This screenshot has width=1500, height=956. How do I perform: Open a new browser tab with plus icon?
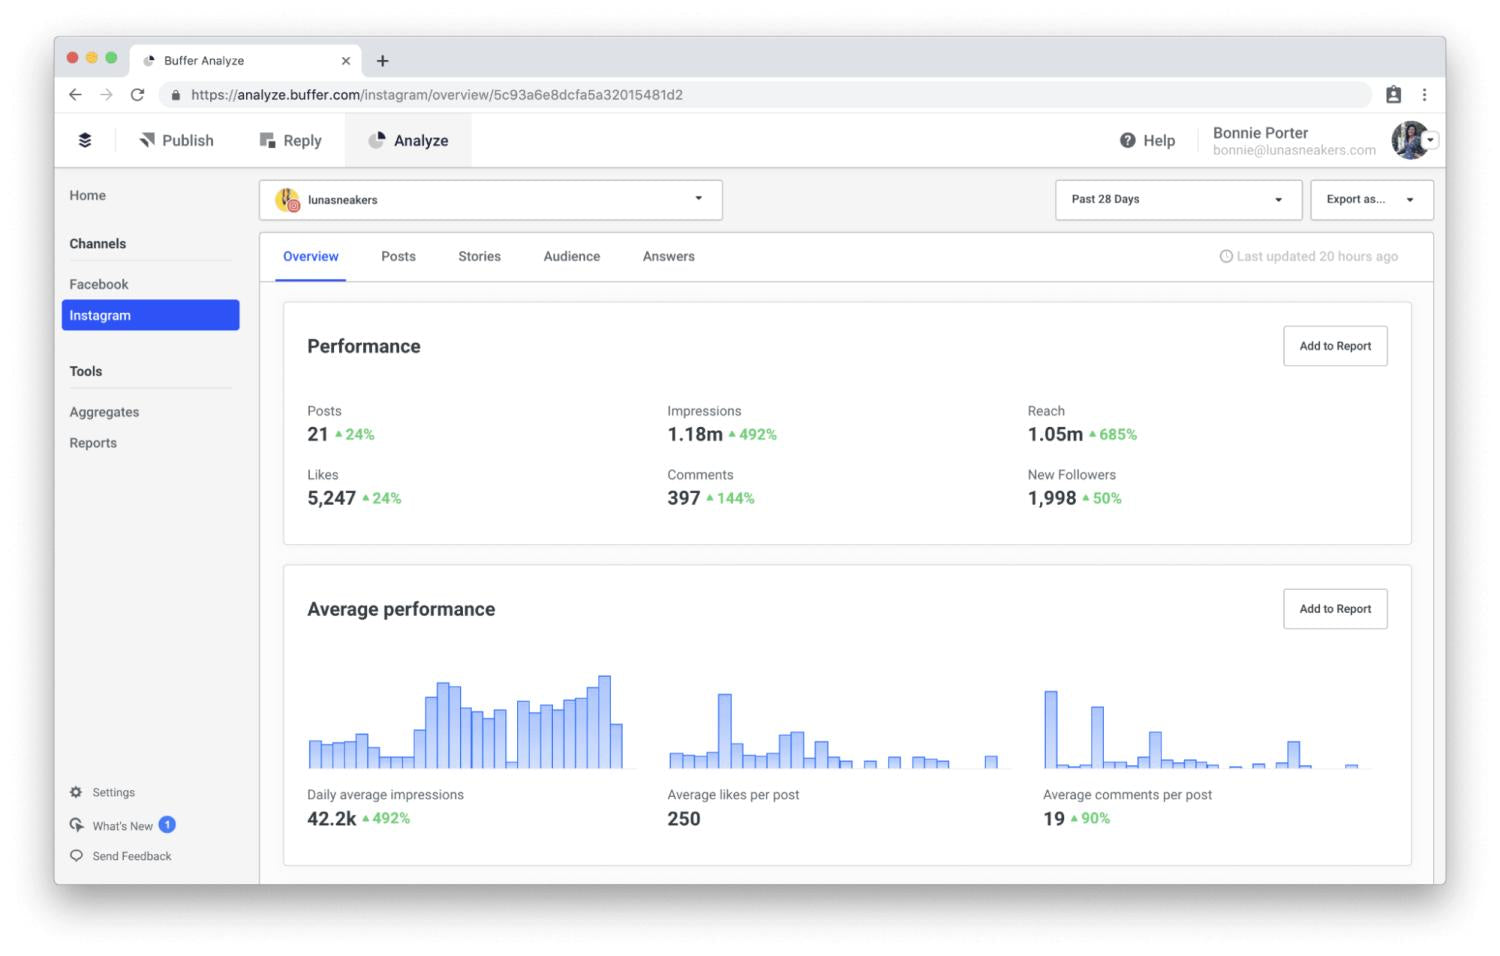click(x=382, y=61)
